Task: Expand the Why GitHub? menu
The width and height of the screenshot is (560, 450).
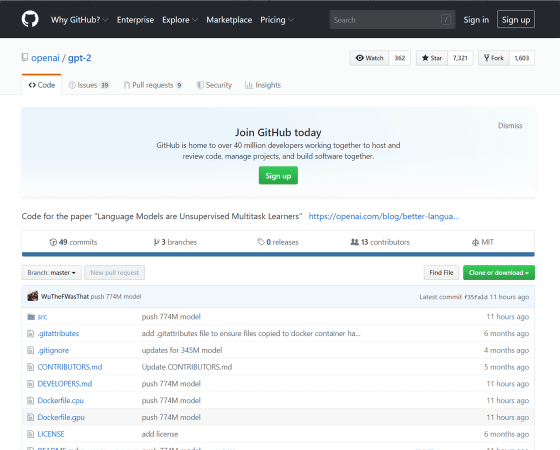Action: [79, 20]
